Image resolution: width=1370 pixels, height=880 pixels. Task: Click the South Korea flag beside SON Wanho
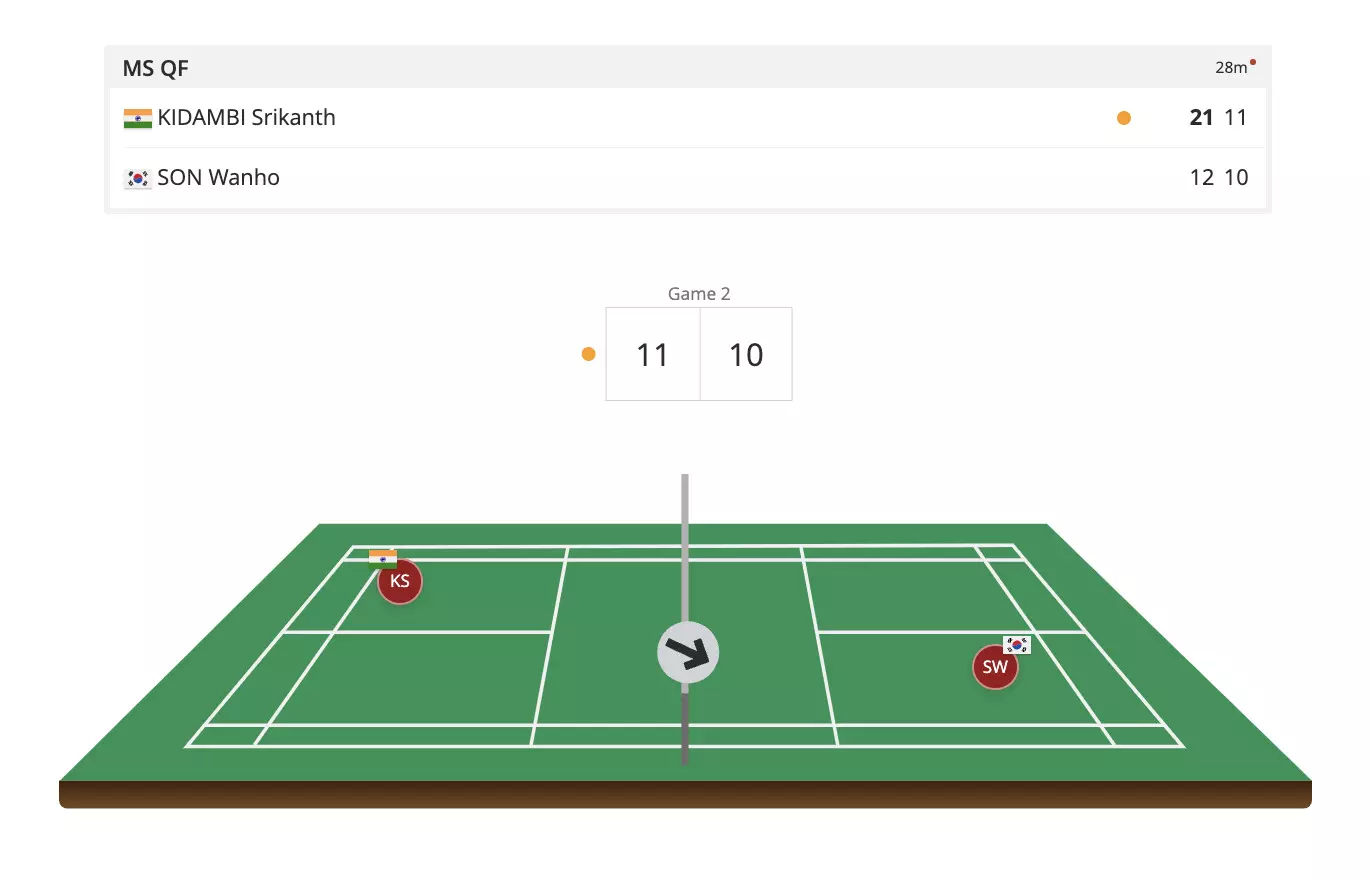(138, 179)
